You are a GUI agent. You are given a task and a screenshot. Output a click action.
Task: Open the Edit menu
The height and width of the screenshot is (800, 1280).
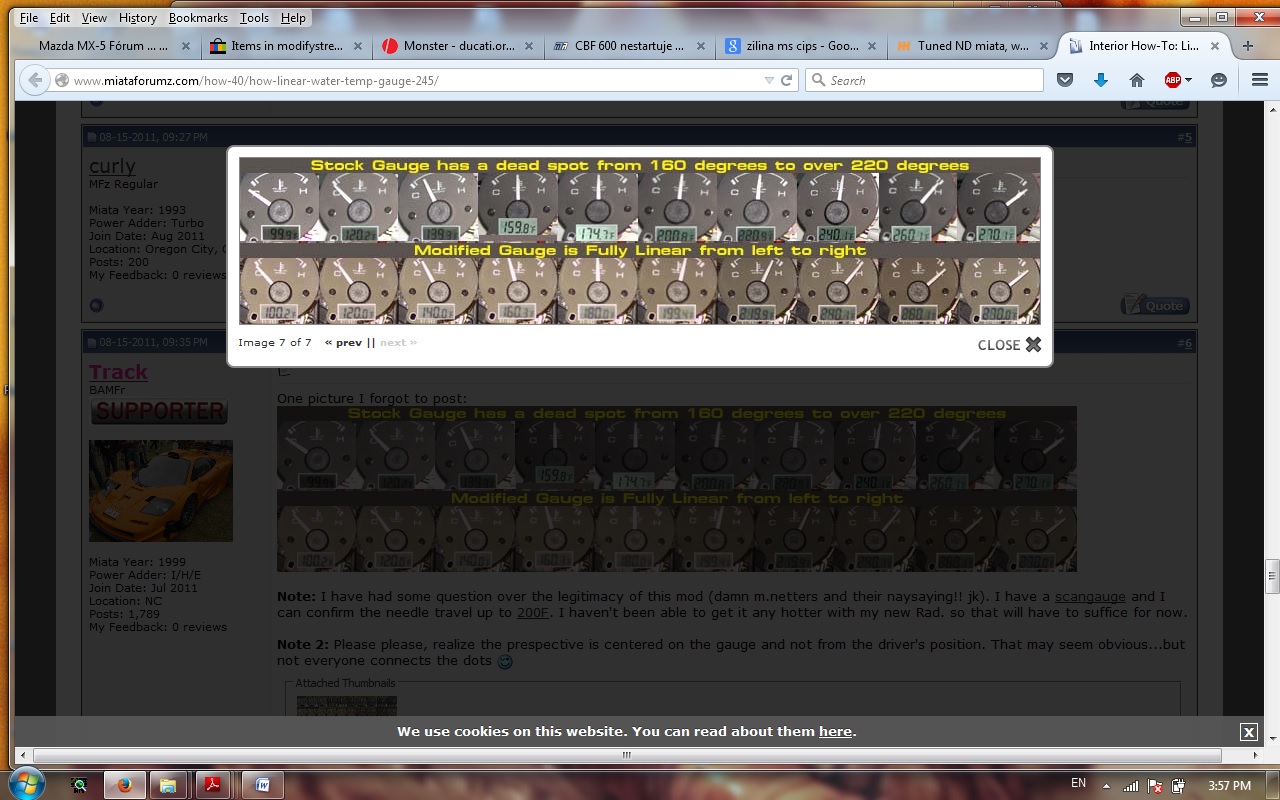click(x=60, y=18)
